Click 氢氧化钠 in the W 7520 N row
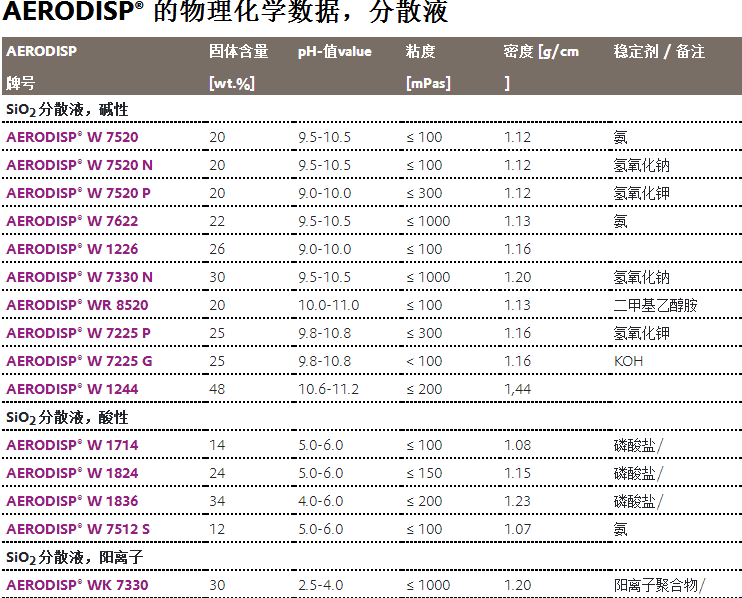742x598 pixels. (641, 165)
